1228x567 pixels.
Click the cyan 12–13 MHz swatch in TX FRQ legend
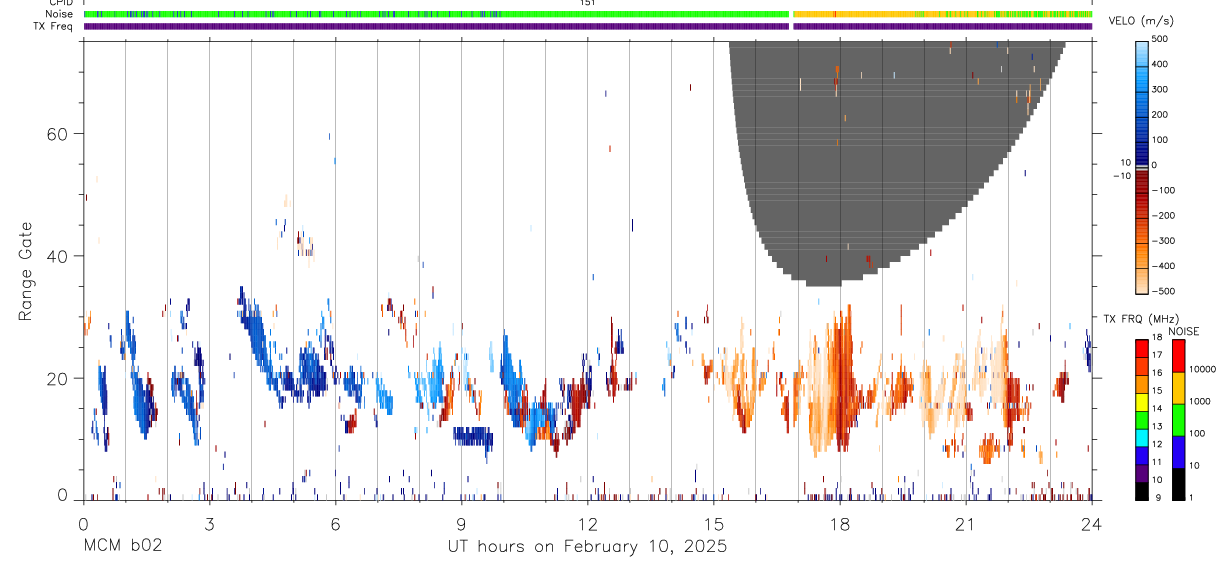point(1141,438)
